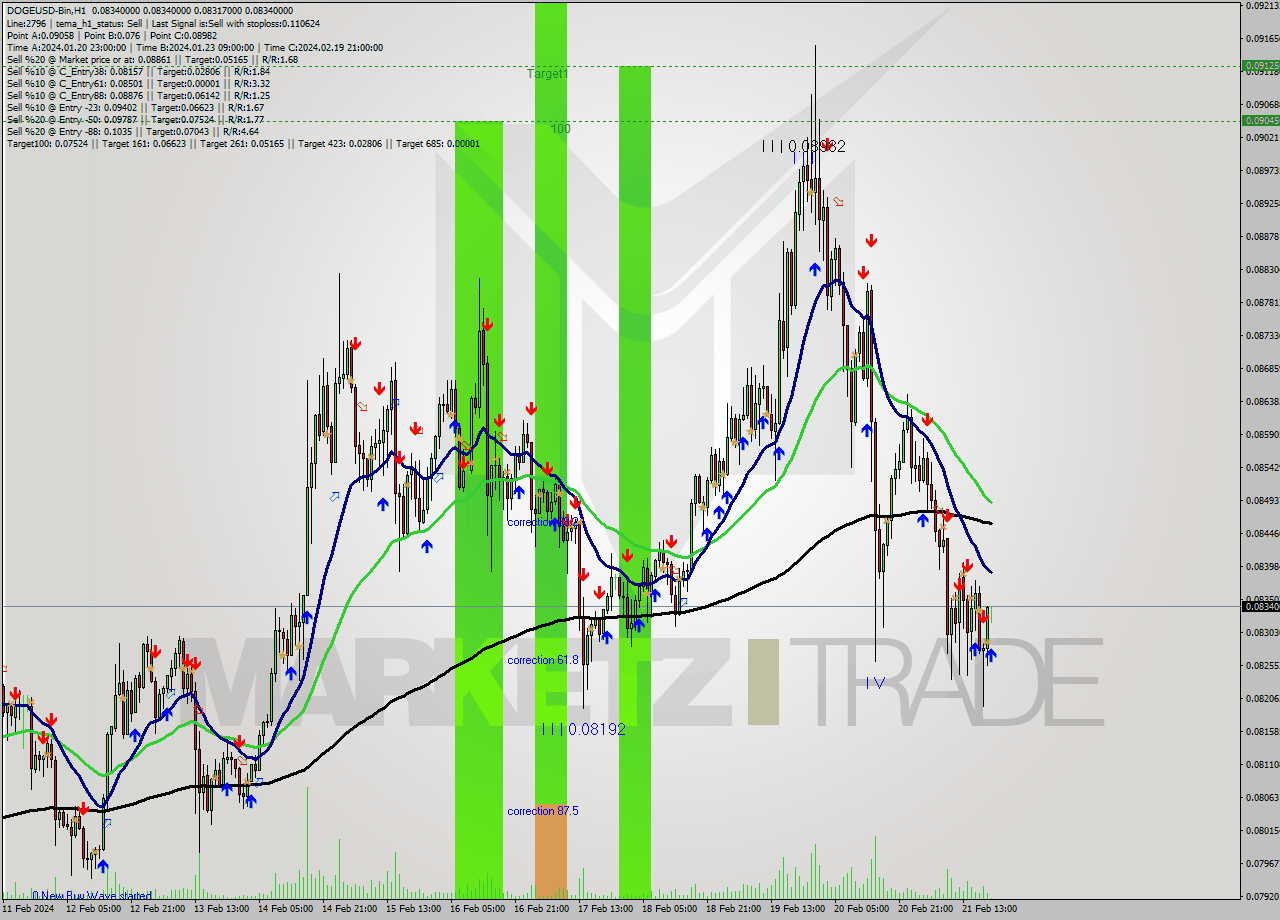Click price axis value 0.08733
The image size is (1280, 920).
coord(1263,335)
